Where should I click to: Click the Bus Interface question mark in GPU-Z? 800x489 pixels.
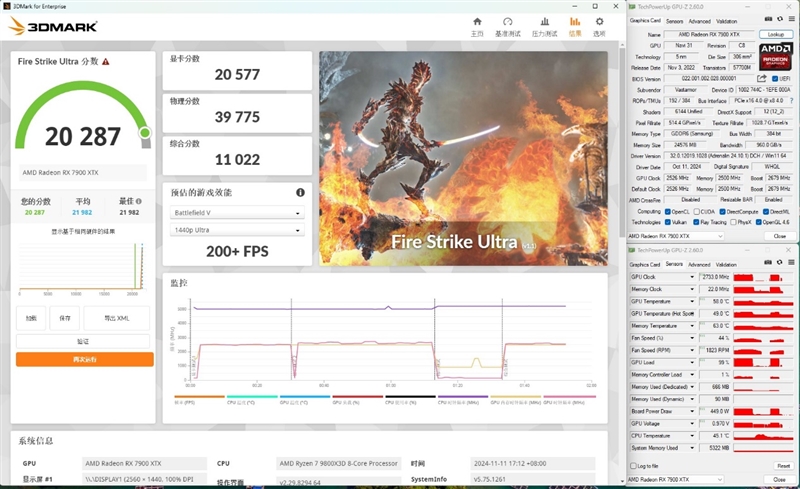click(x=791, y=101)
